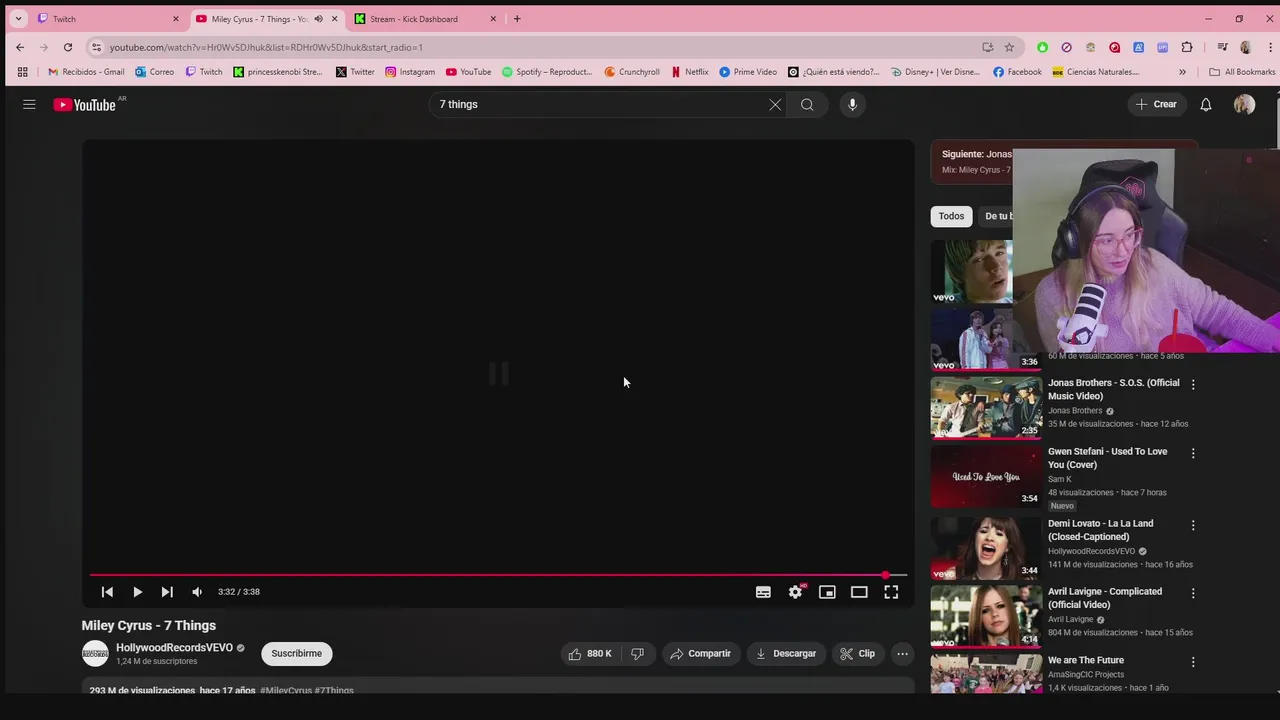Open options for Demi Lovato La La Land
1280x720 pixels.
click(x=1192, y=525)
